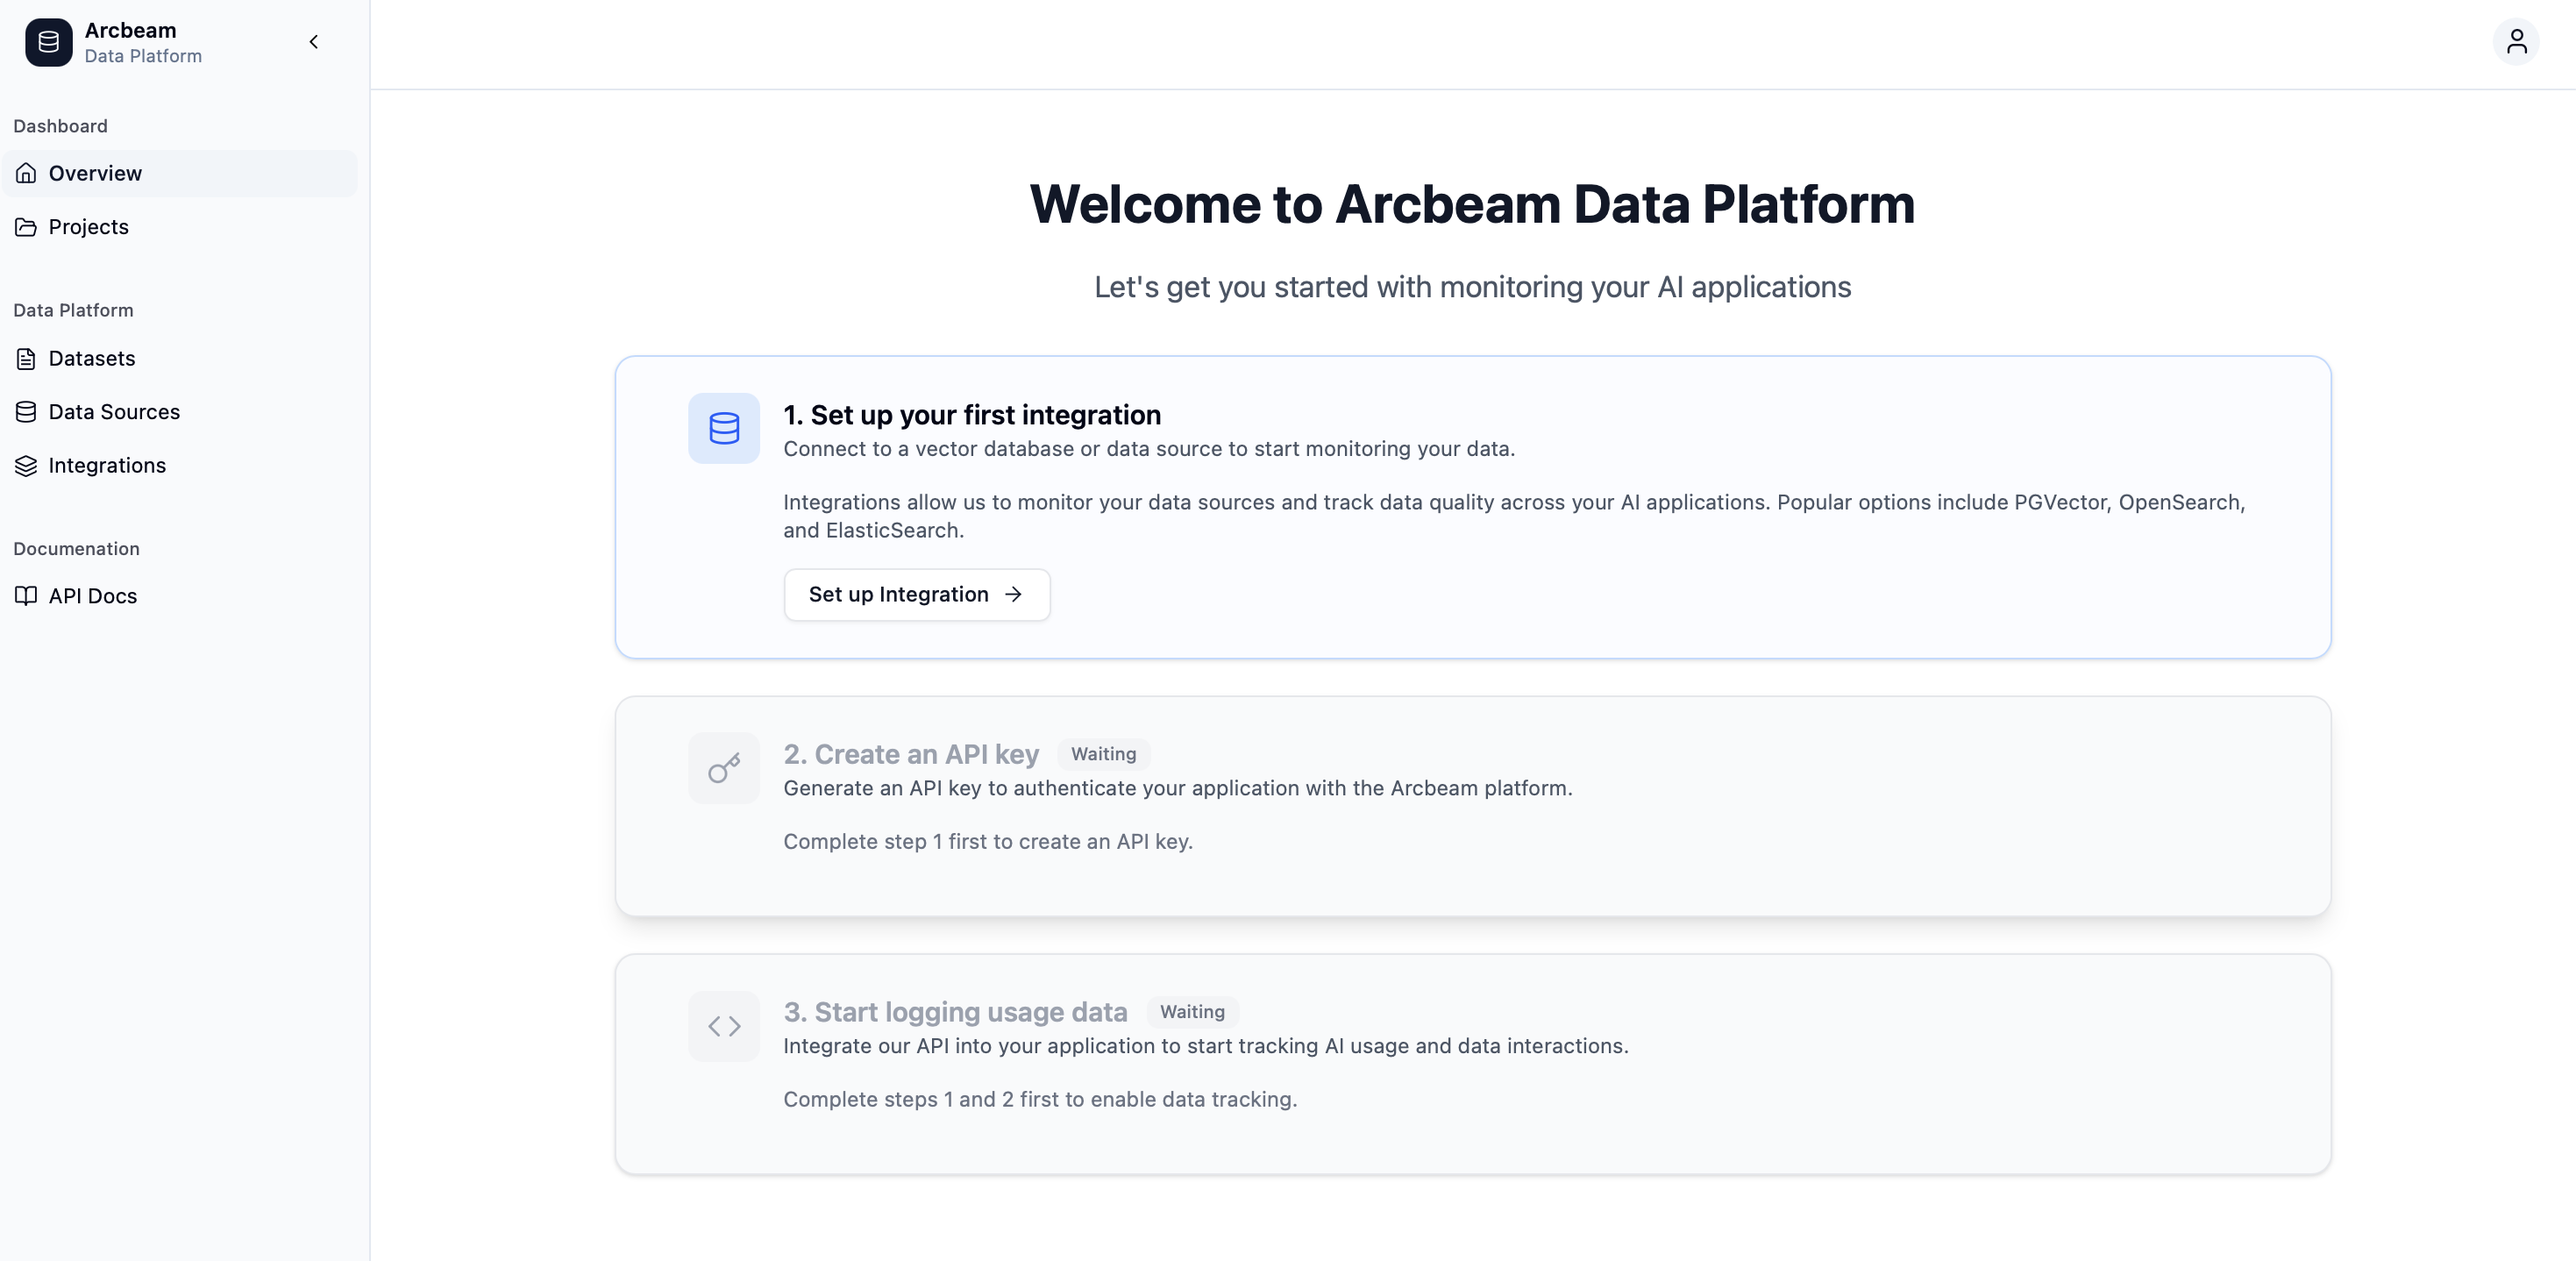Image resolution: width=2576 pixels, height=1261 pixels.
Task: Click the code icon on Start logging usage data
Action: tap(723, 1026)
